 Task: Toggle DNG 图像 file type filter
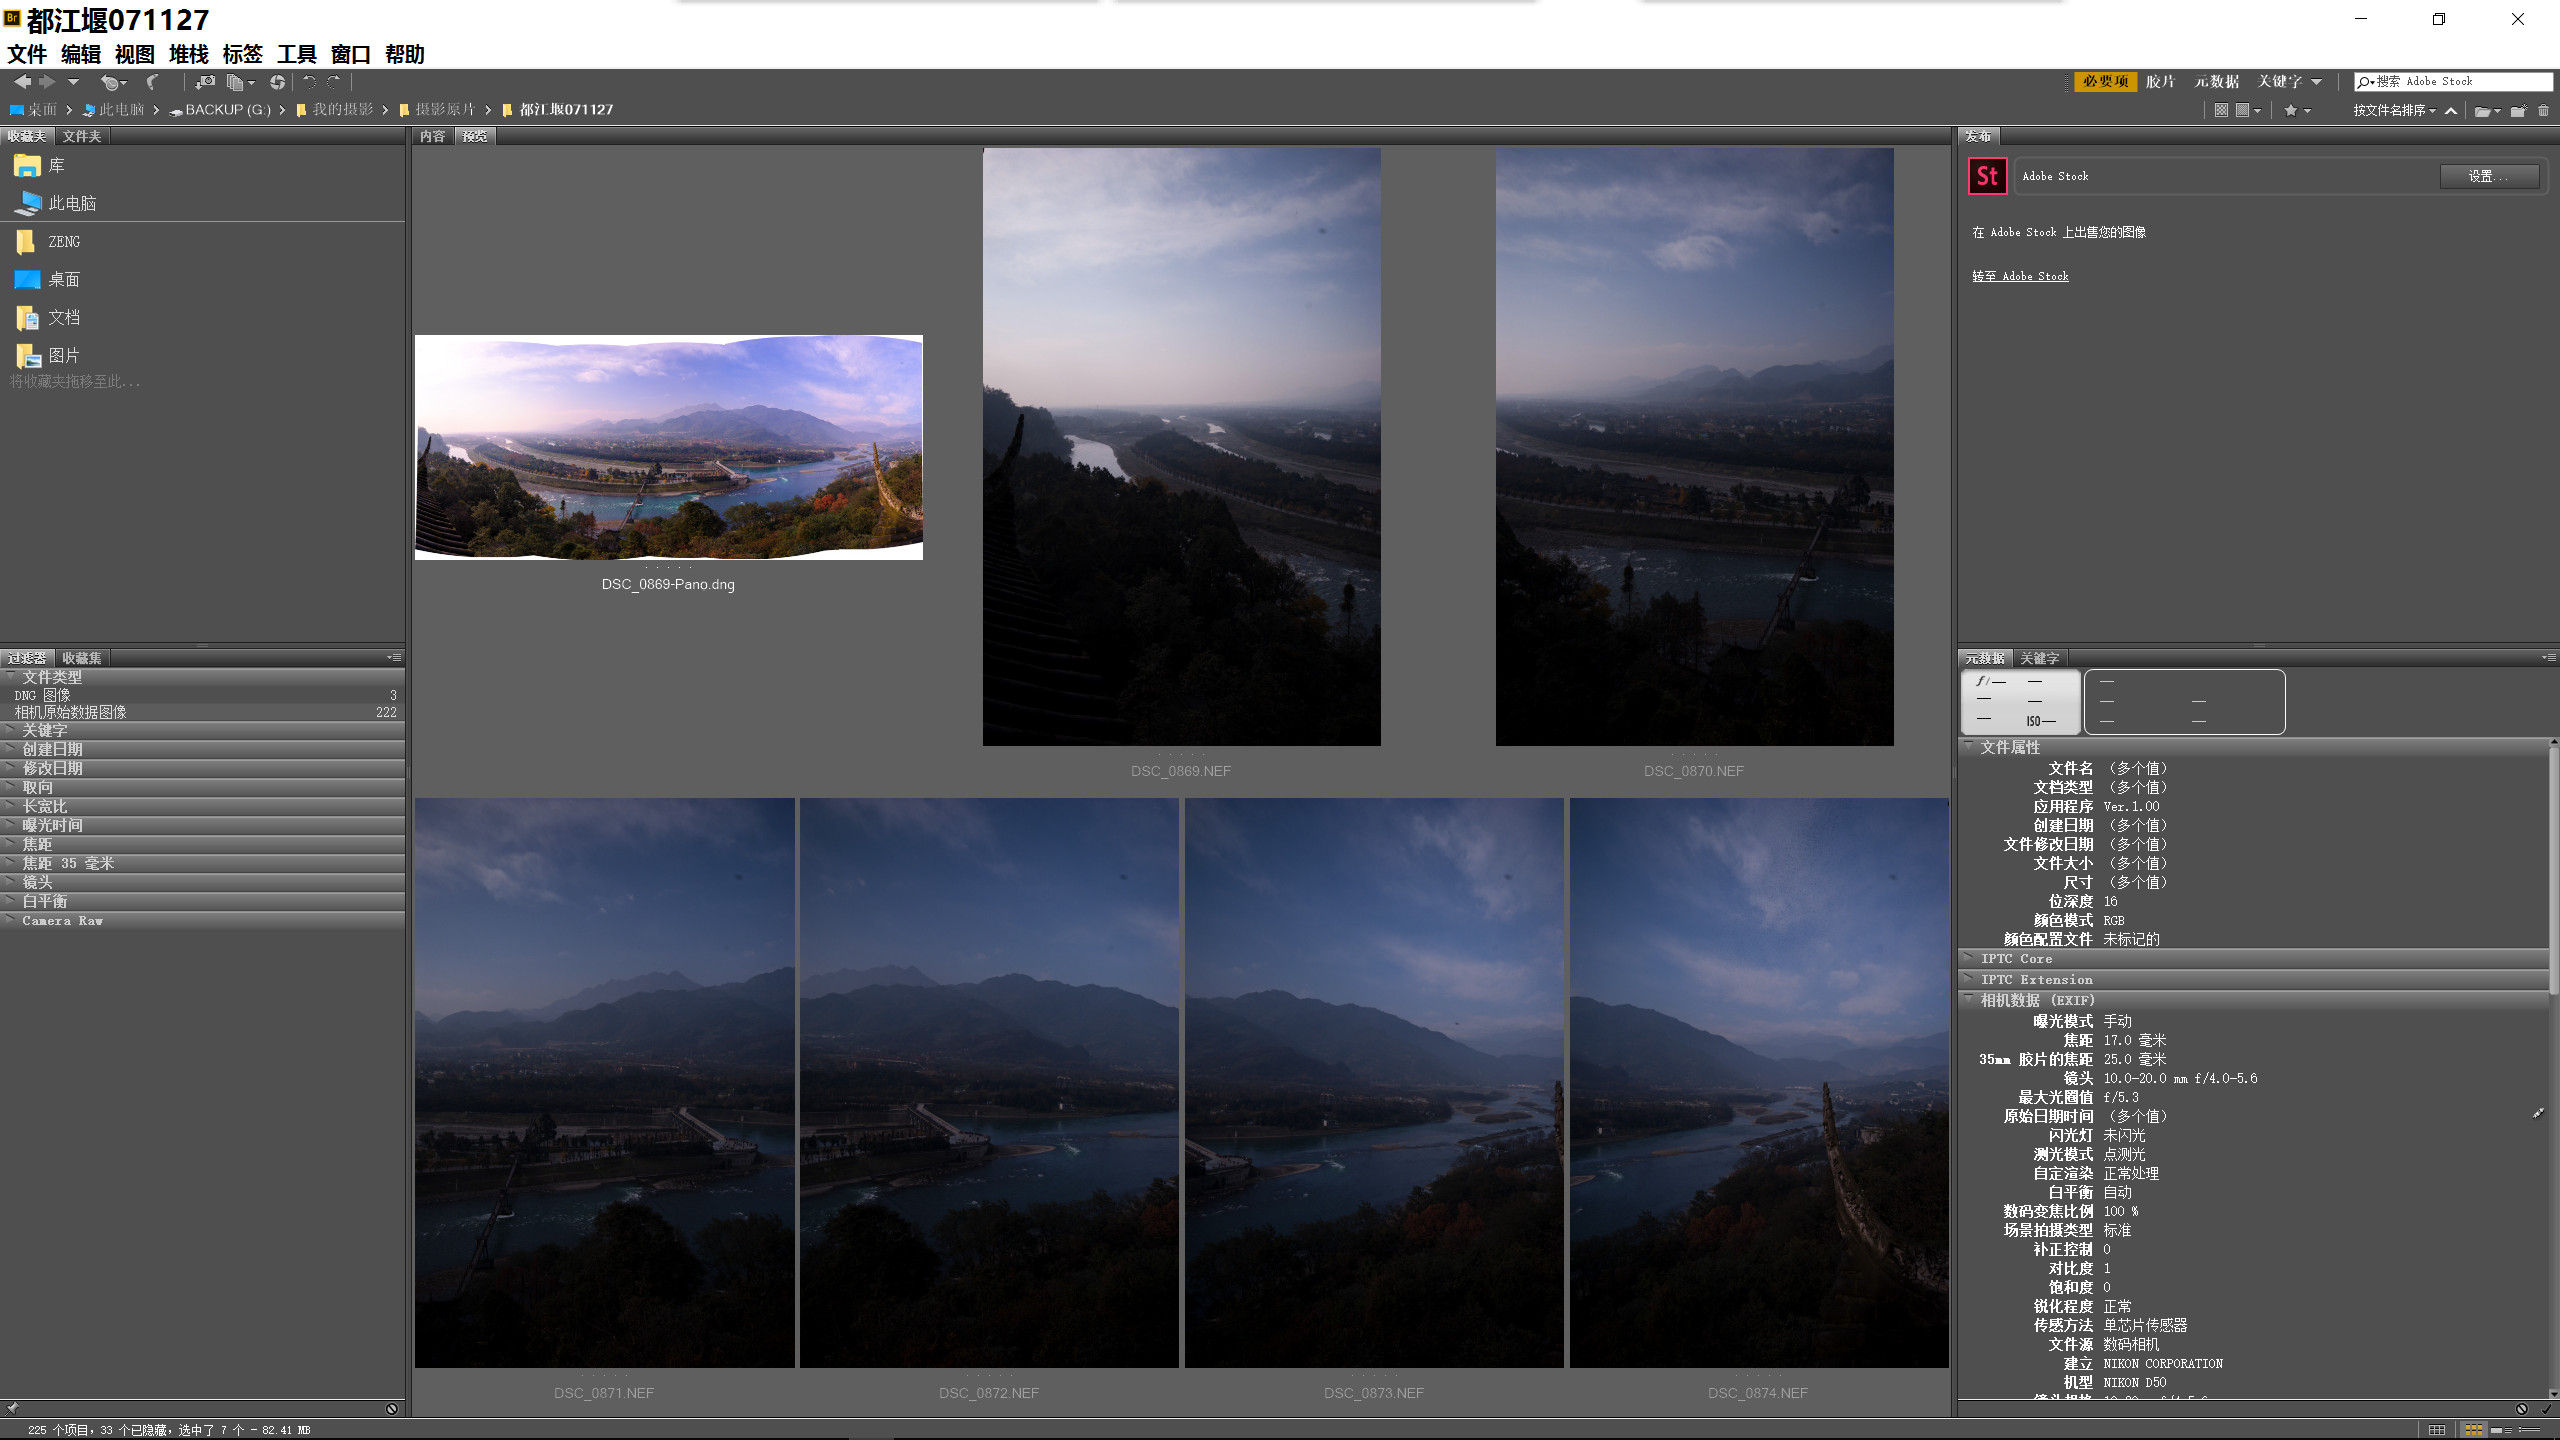[203, 695]
